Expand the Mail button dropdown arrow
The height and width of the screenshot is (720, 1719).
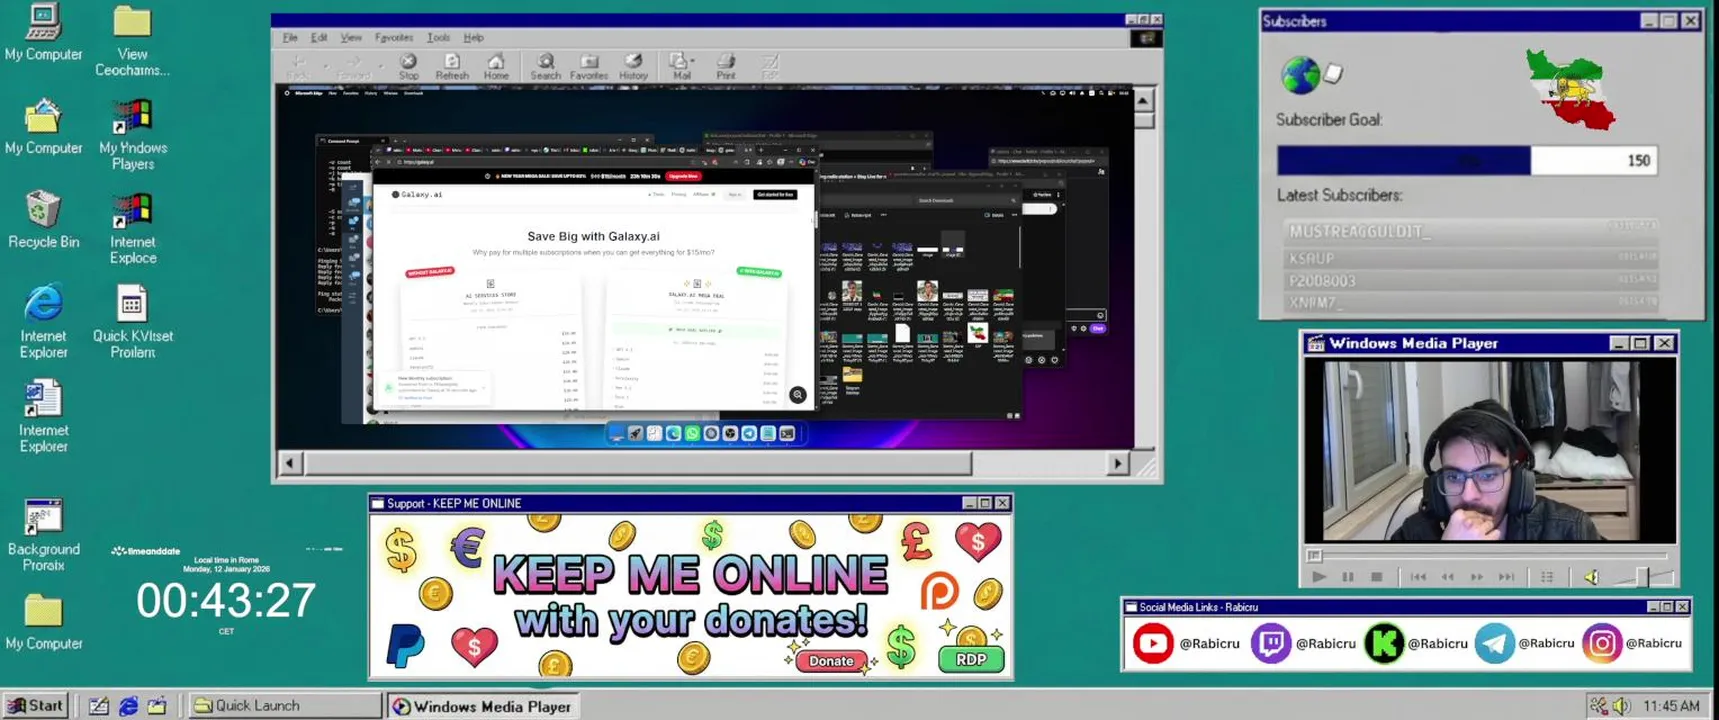tap(693, 61)
